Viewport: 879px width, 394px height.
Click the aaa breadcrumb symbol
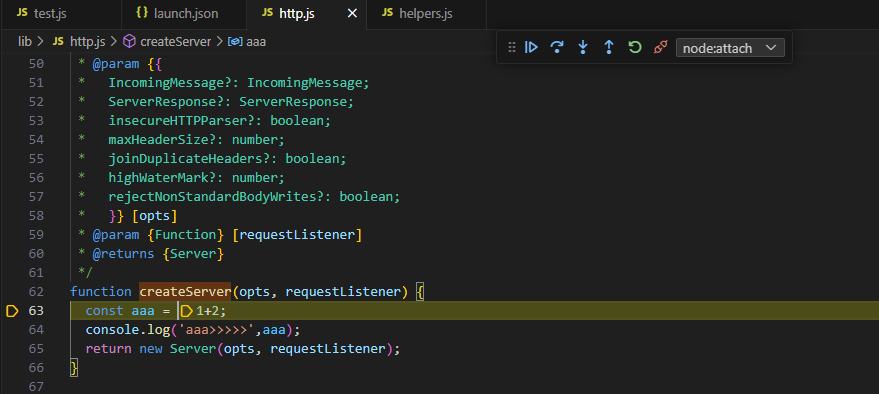pos(247,41)
